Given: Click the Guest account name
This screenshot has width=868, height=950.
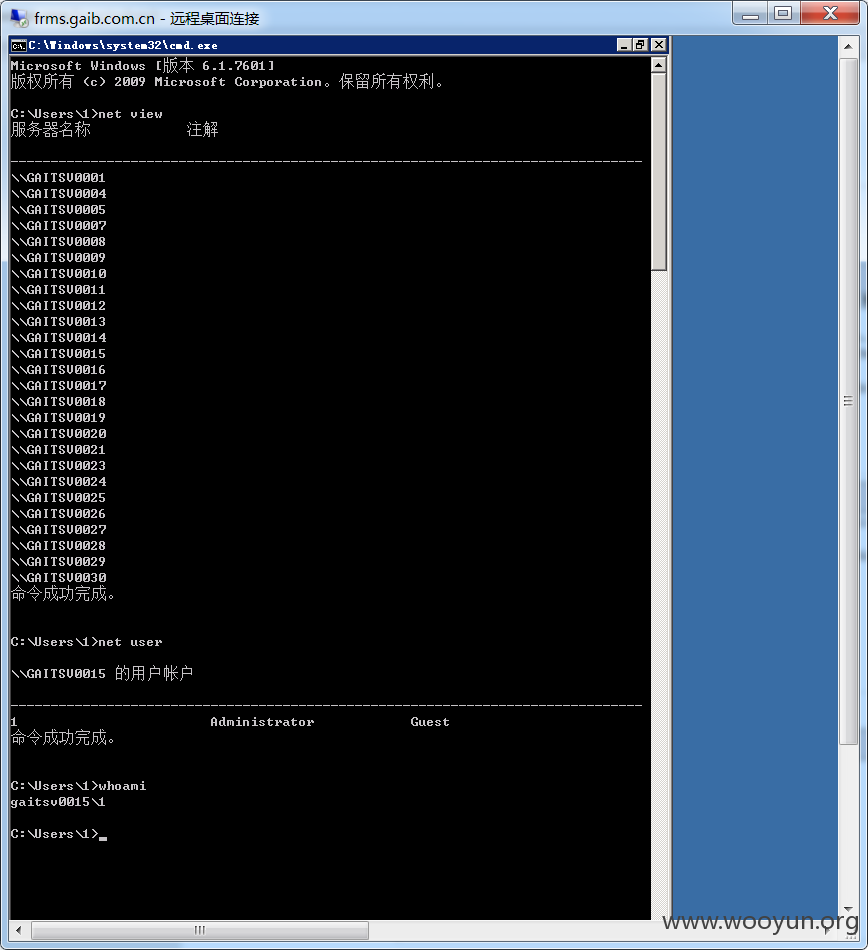Looking at the screenshot, I should point(430,722).
